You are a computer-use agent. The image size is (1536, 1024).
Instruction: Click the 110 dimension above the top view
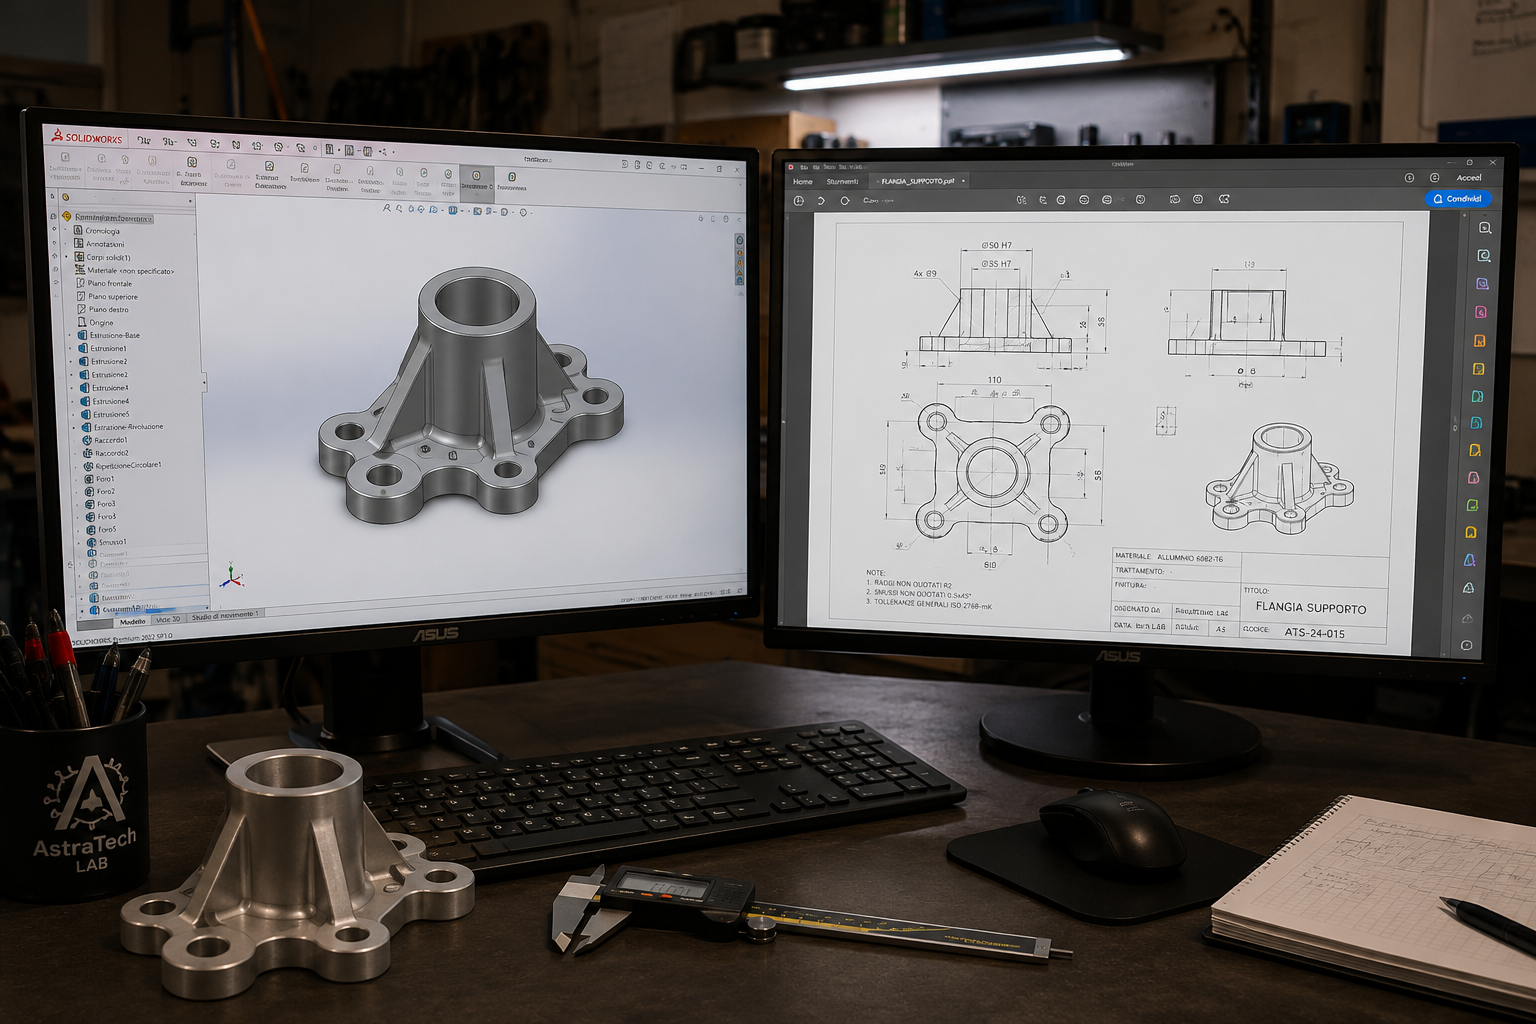click(x=994, y=380)
